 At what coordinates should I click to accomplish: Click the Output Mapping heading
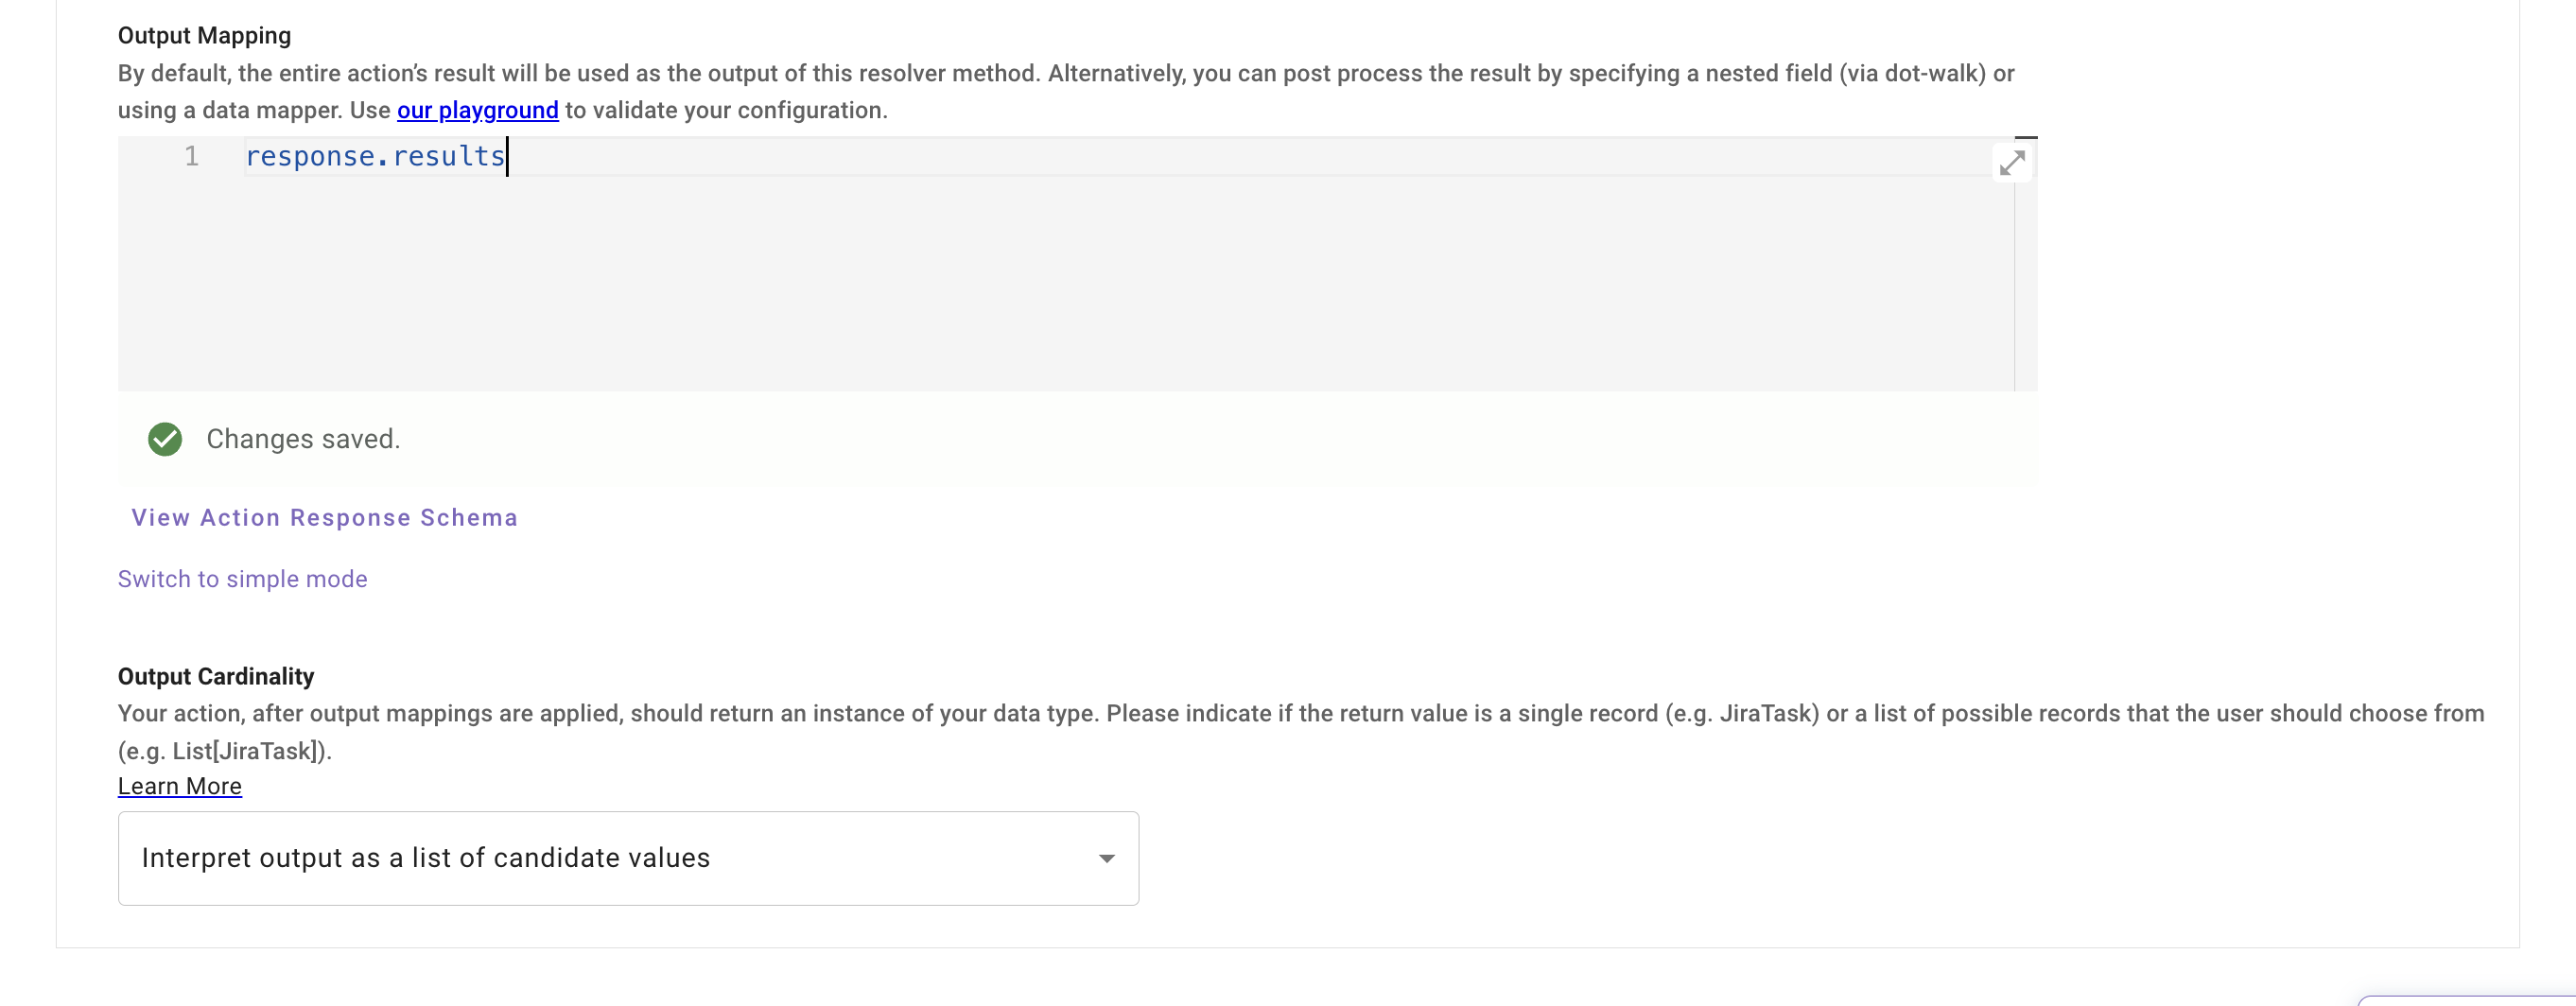coord(204,36)
